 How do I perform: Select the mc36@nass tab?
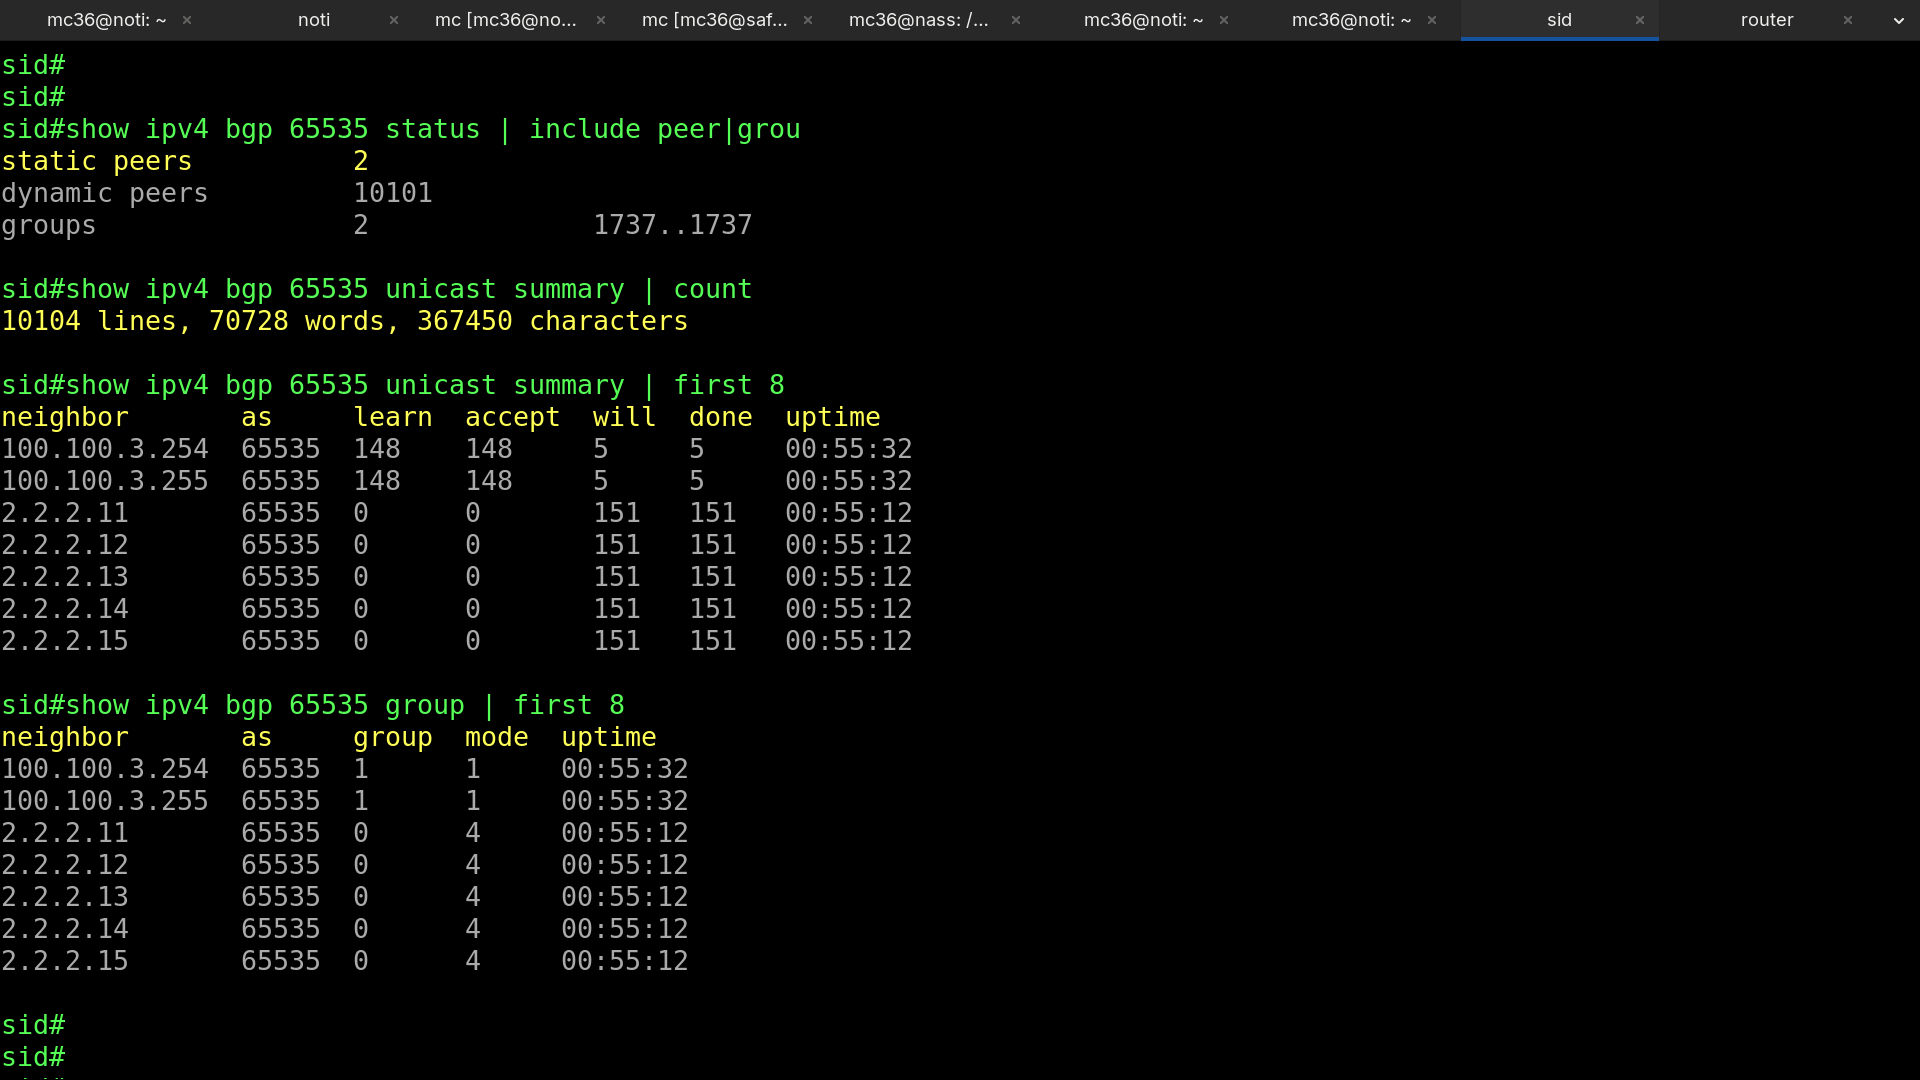(918, 20)
